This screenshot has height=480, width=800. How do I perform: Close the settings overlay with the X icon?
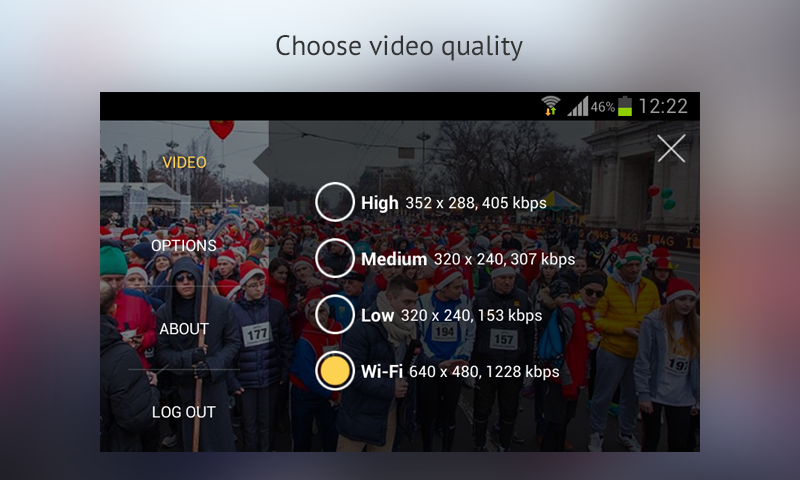click(x=671, y=148)
